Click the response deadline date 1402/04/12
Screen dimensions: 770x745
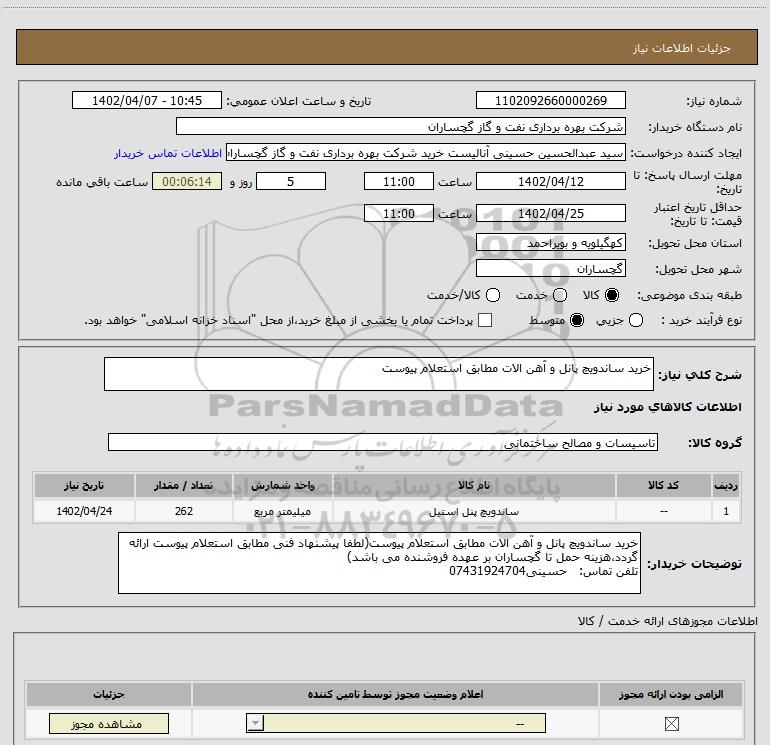[x=550, y=181]
